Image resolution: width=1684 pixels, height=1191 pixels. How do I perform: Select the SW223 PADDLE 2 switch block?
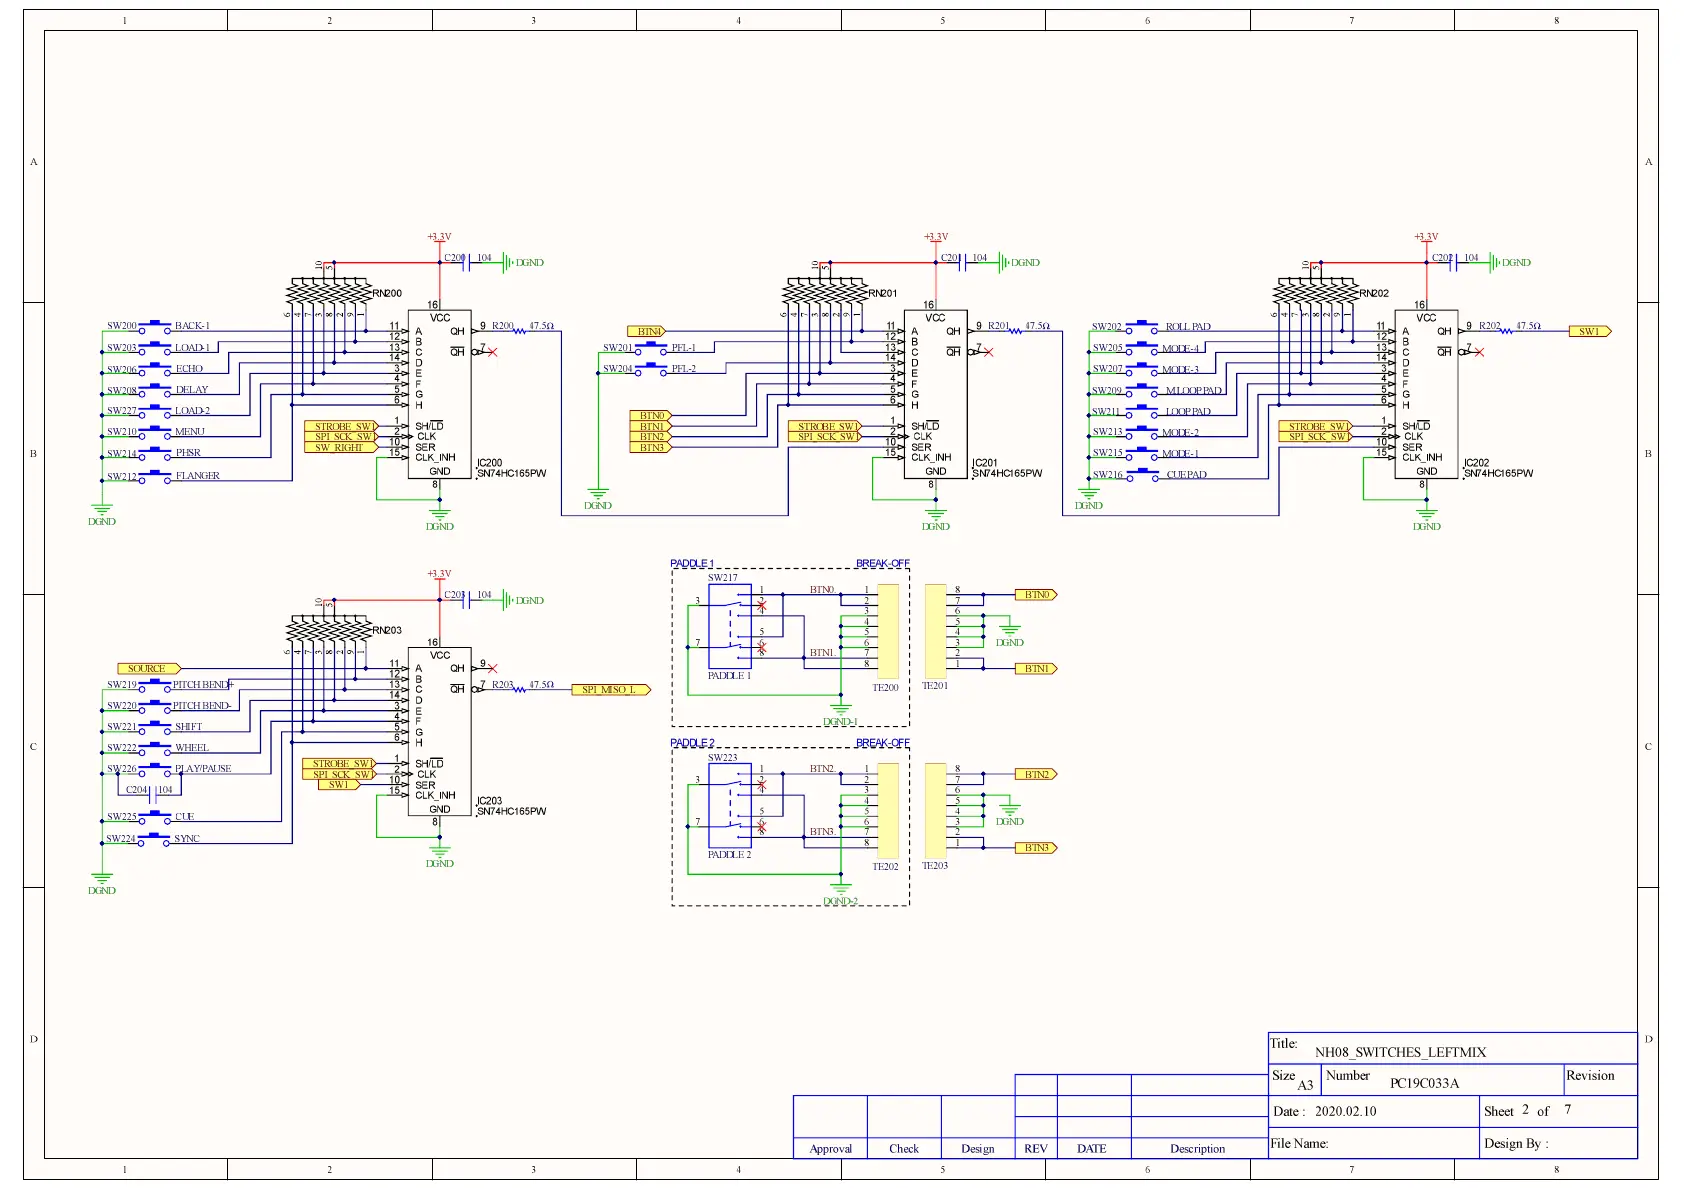pyautogui.click(x=730, y=806)
